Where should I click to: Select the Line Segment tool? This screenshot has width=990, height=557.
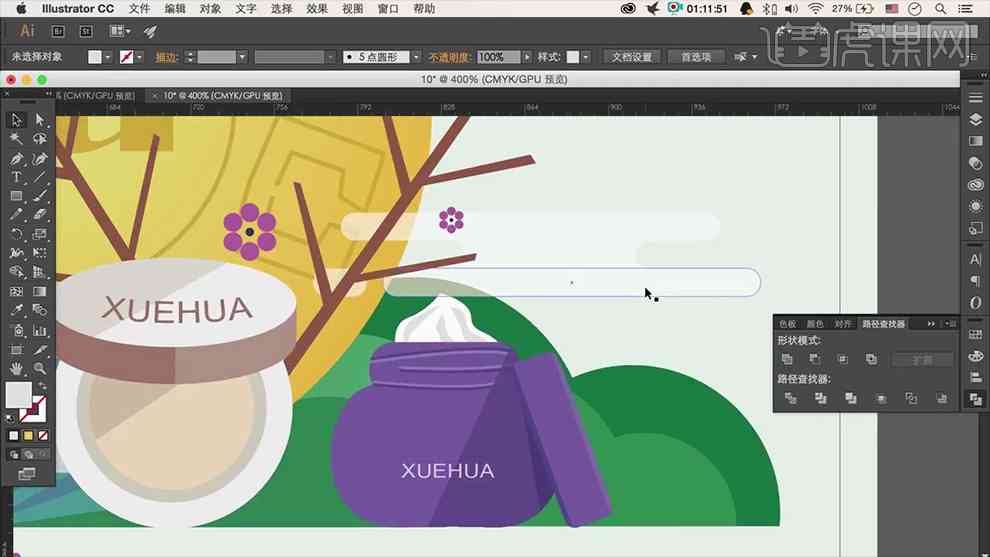pyautogui.click(x=40, y=177)
